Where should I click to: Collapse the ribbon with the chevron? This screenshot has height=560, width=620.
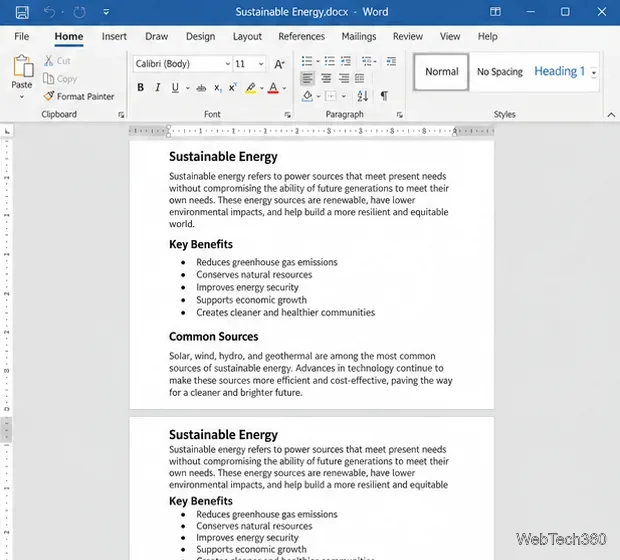(611, 115)
